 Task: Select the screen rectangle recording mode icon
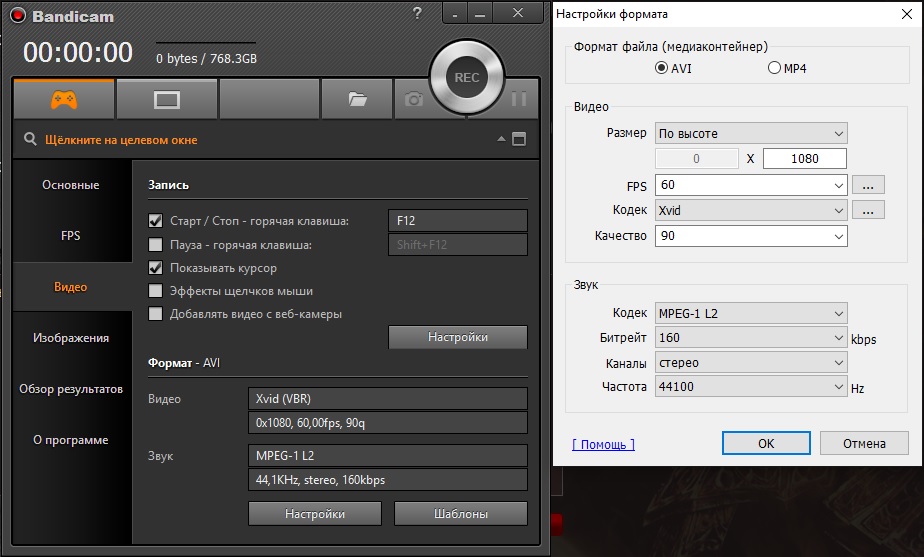[x=167, y=99]
